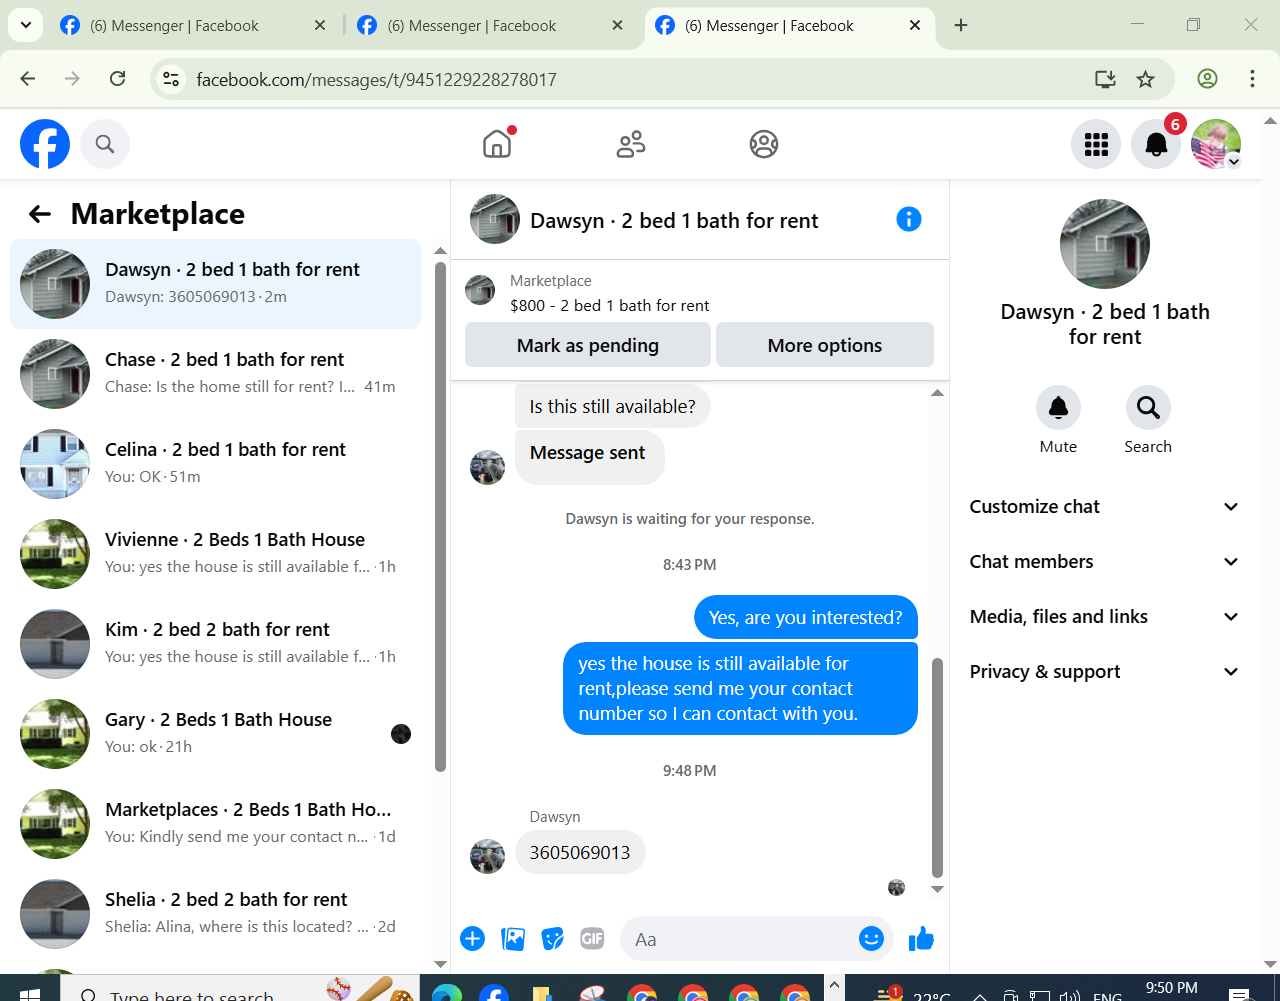Image resolution: width=1280 pixels, height=1001 pixels.
Task: Close the active third Messenger tab
Action: tap(915, 26)
